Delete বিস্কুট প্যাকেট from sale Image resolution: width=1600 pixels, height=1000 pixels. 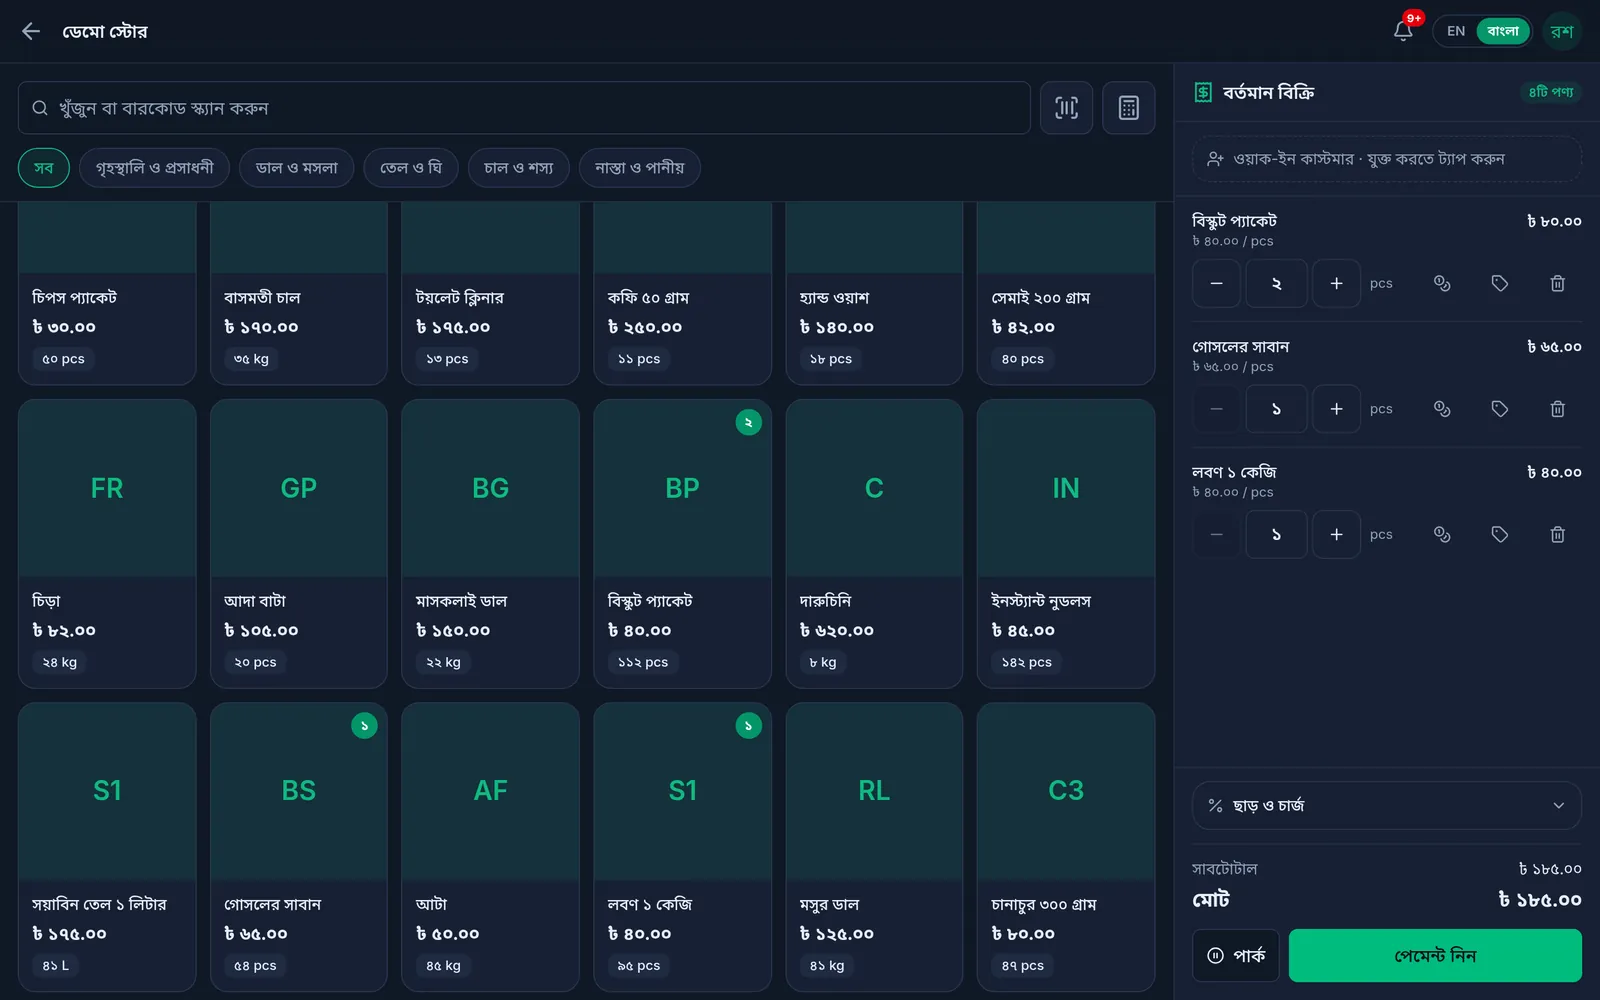tap(1557, 284)
